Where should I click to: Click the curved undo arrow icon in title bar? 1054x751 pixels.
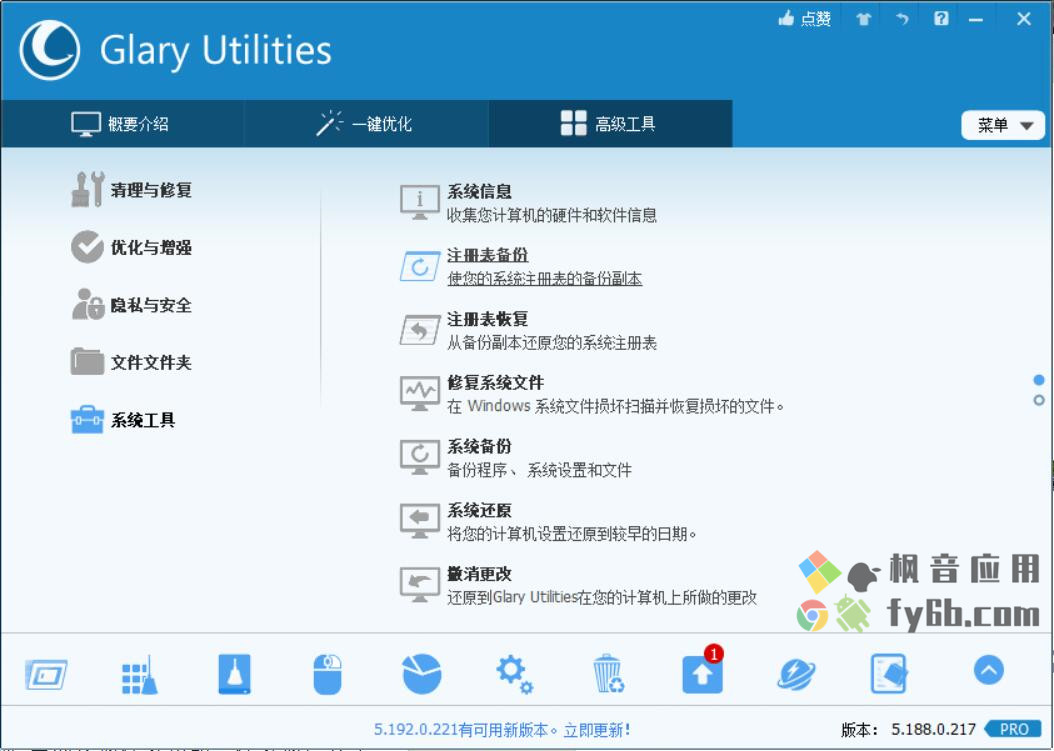pyautogui.click(x=902, y=19)
